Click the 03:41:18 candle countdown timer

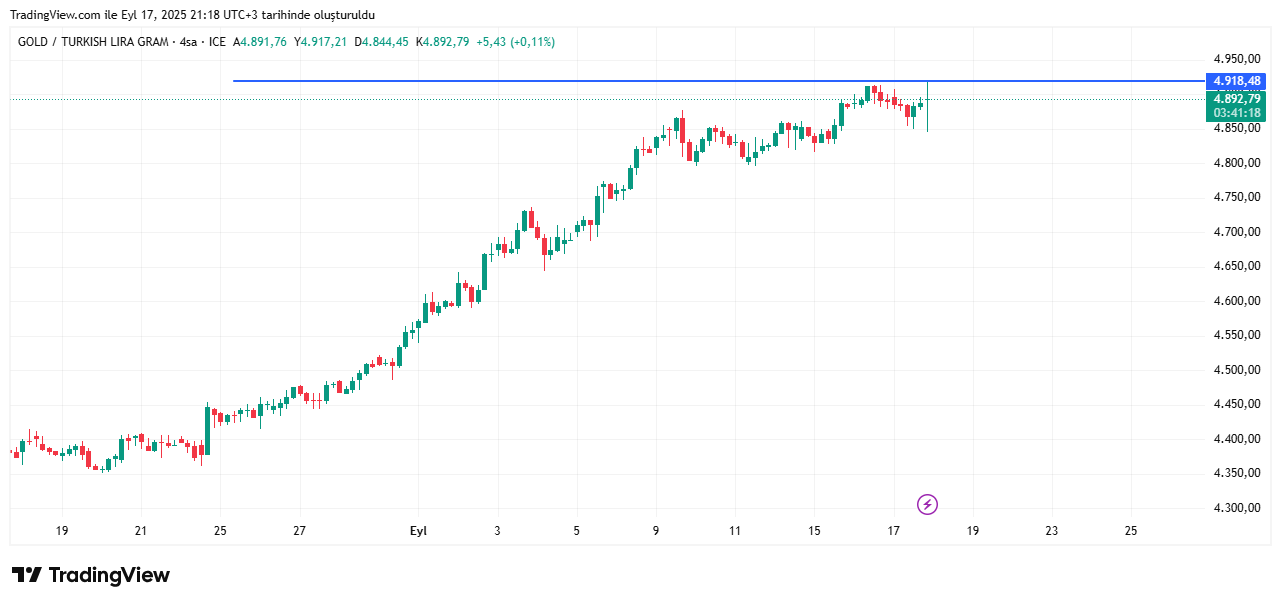(1237, 113)
